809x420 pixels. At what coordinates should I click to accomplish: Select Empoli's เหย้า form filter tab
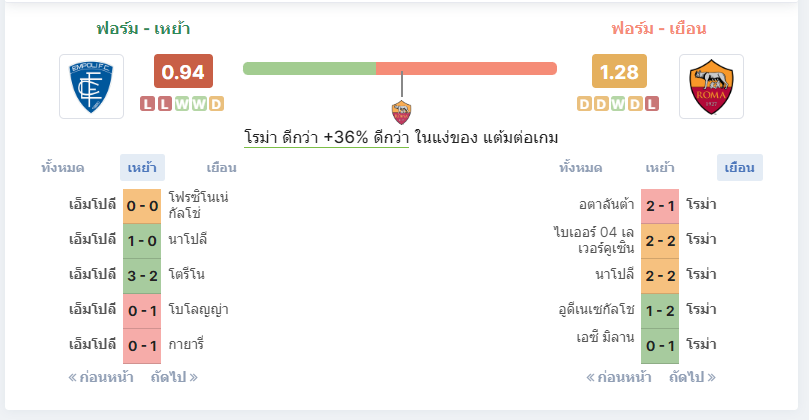pyautogui.click(x=142, y=168)
